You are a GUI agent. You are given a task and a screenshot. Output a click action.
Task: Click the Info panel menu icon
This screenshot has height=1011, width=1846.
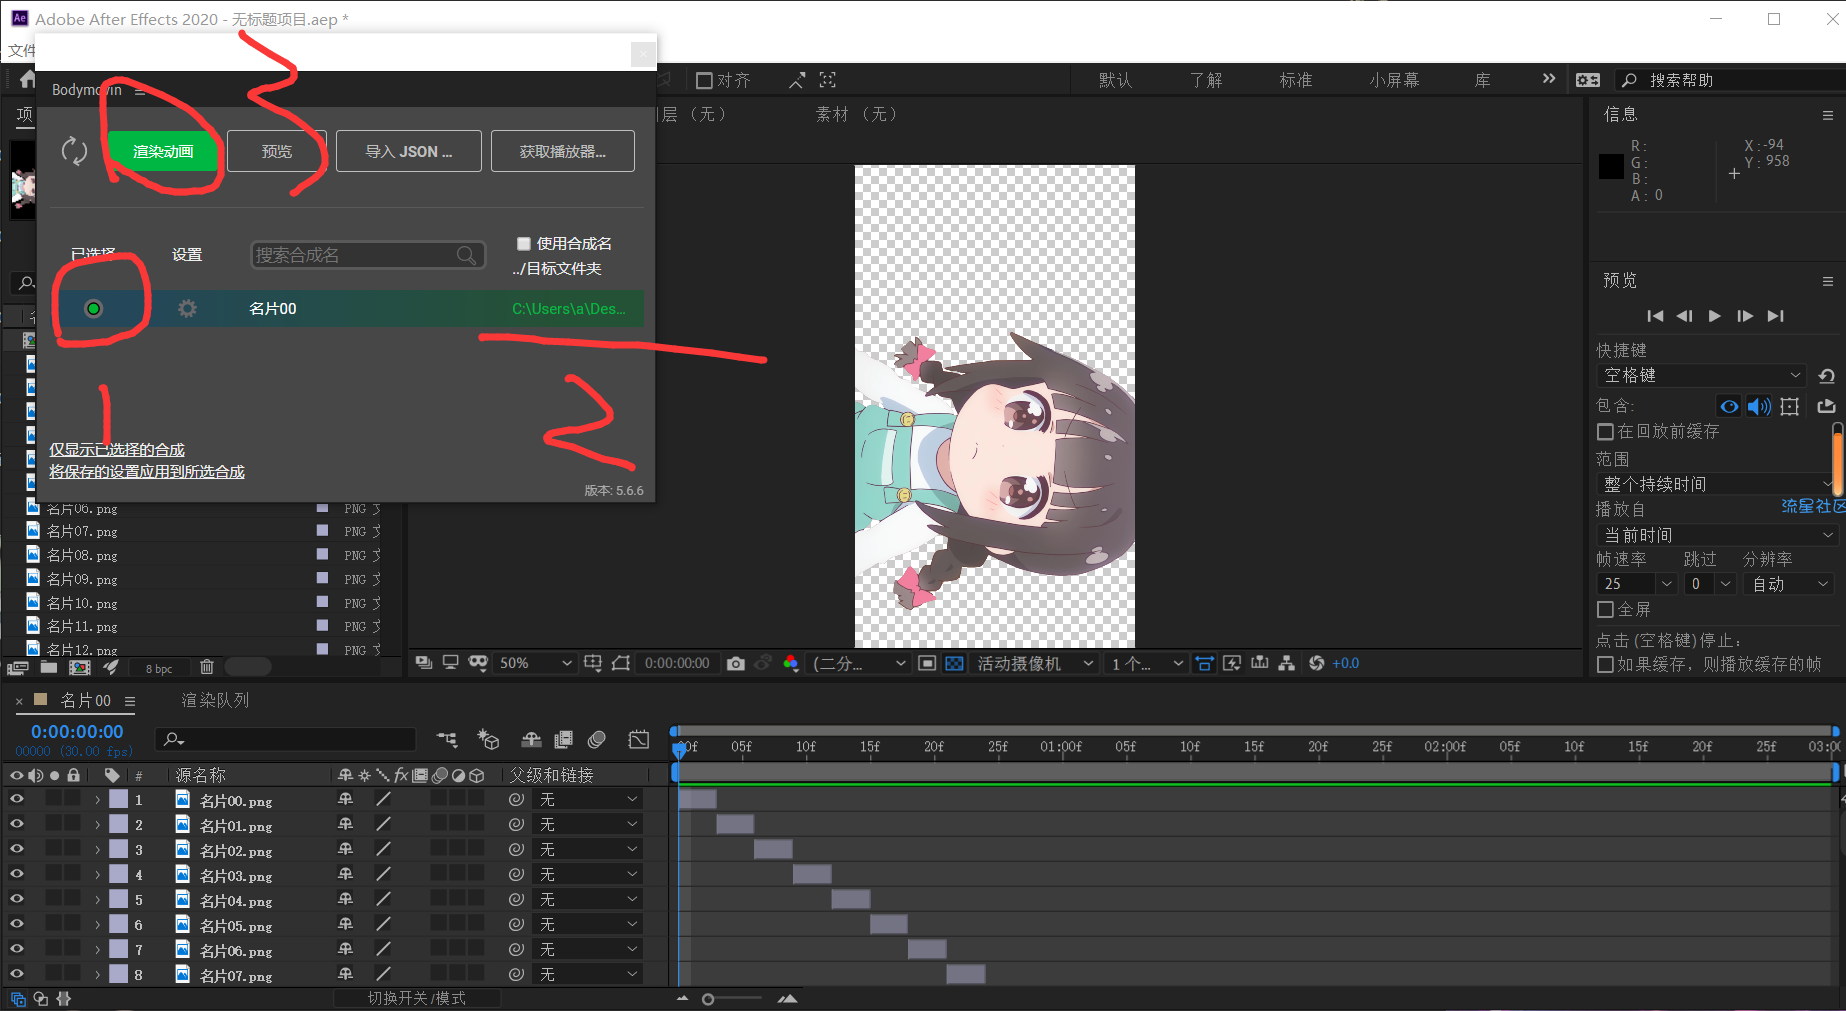click(x=1827, y=115)
